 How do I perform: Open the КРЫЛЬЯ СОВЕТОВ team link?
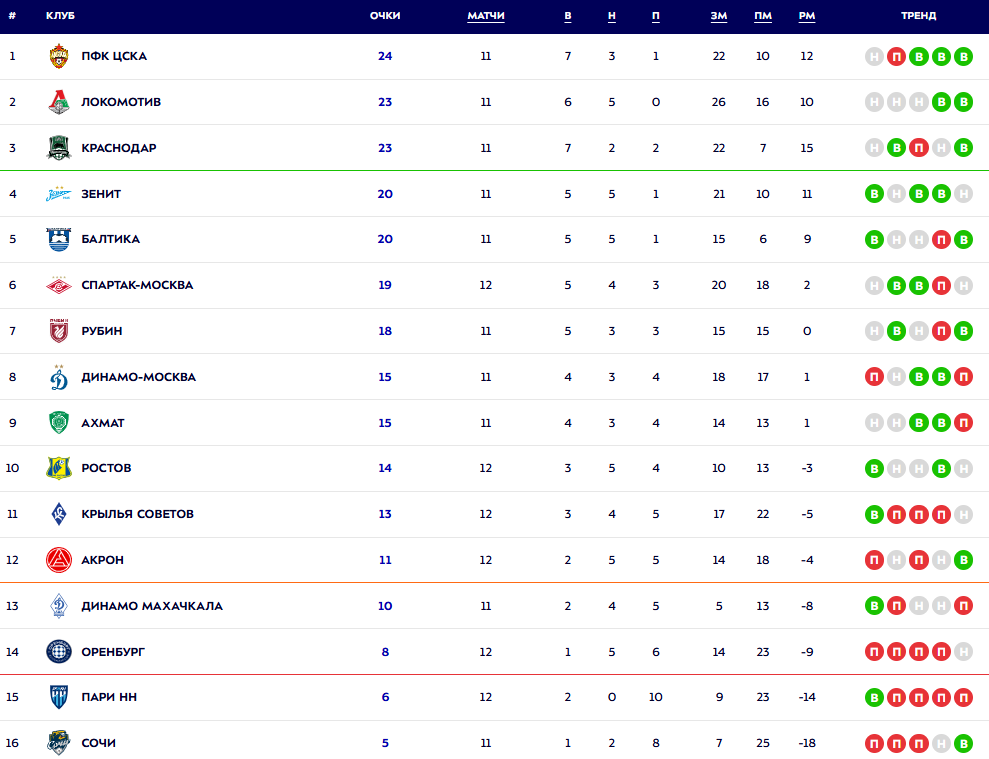pyautogui.click(x=138, y=514)
